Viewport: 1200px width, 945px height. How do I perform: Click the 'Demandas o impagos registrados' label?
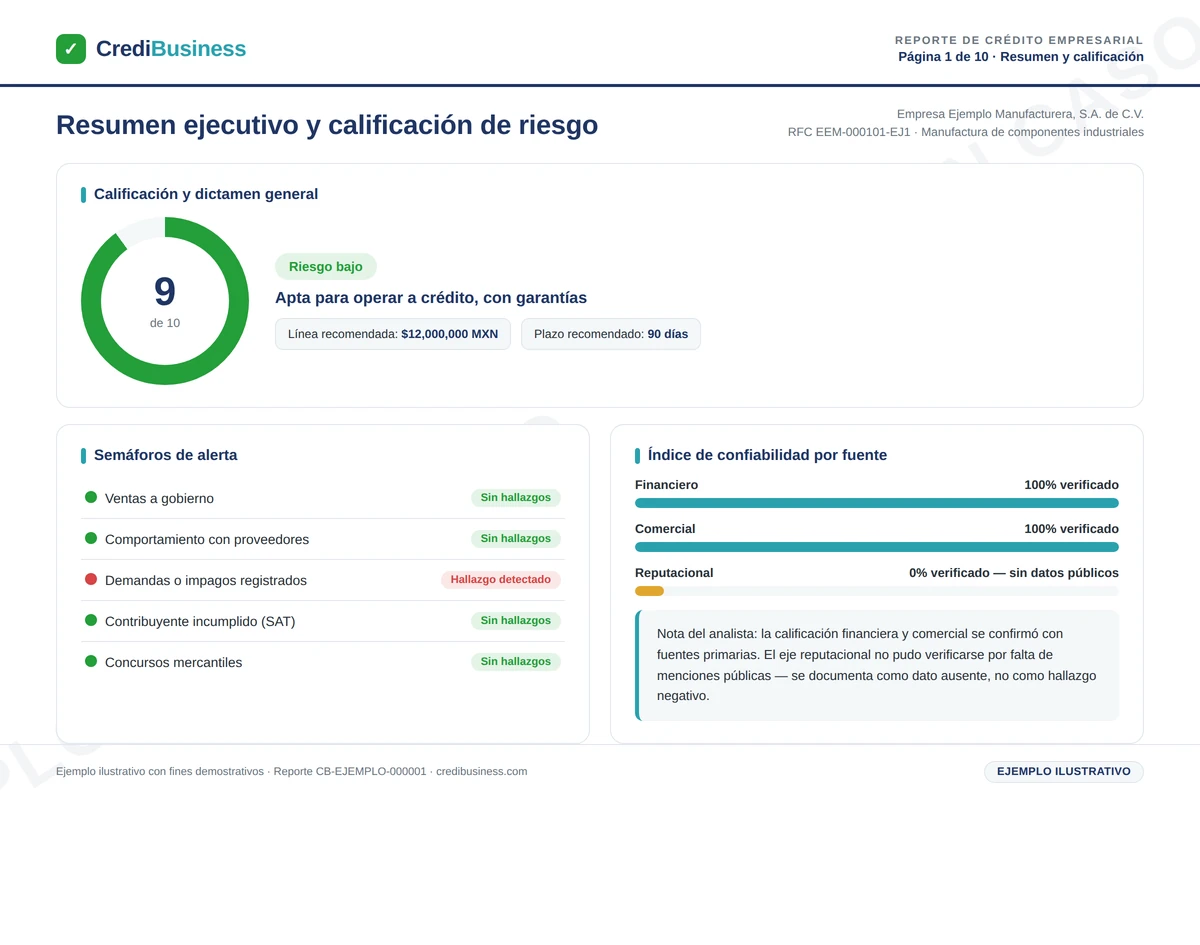[x=206, y=580]
